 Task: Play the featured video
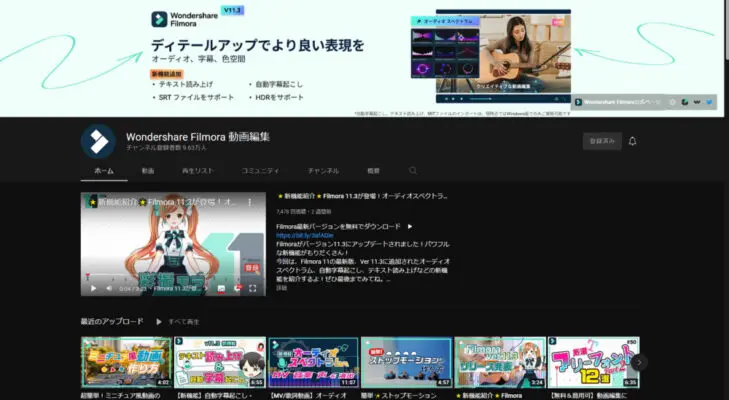pyautogui.click(x=93, y=288)
